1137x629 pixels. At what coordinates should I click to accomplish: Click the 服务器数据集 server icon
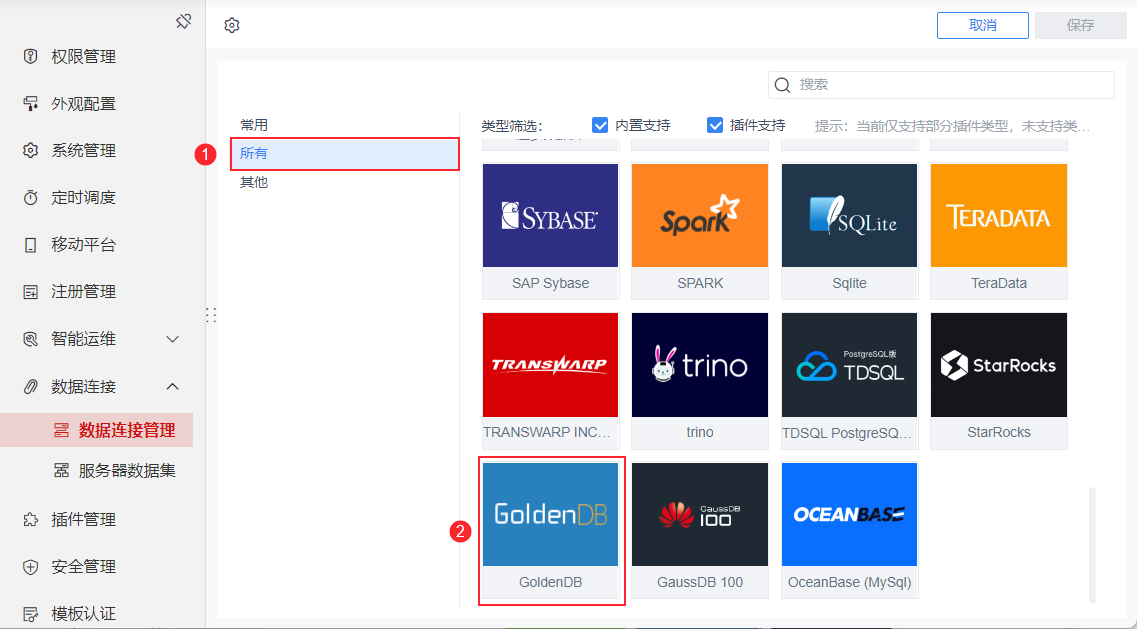(62, 471)
